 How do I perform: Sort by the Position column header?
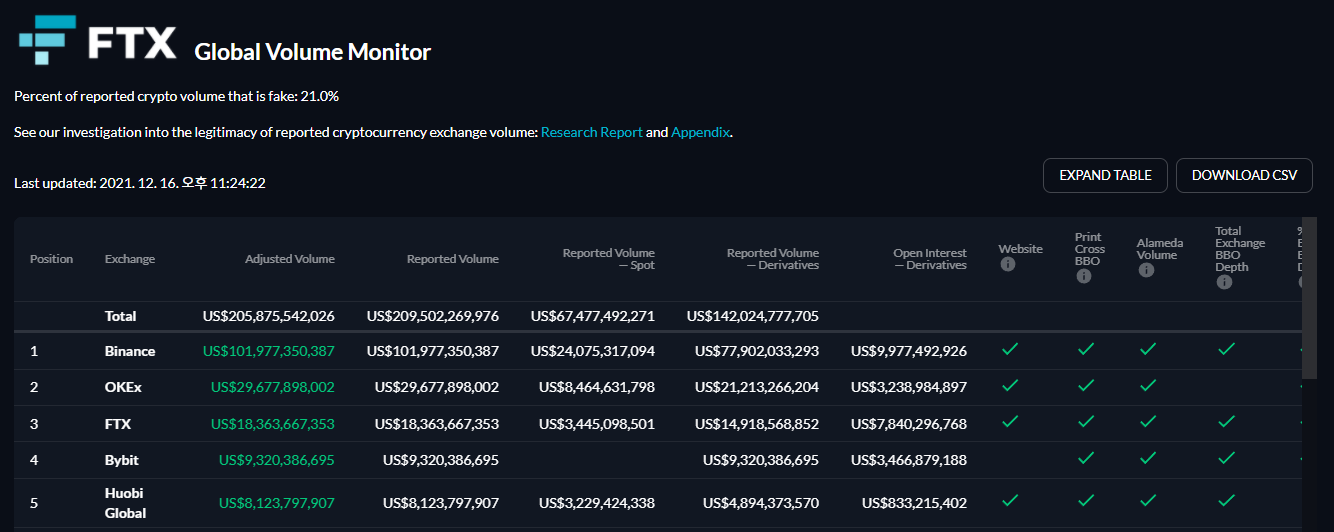tap(52, 259)
